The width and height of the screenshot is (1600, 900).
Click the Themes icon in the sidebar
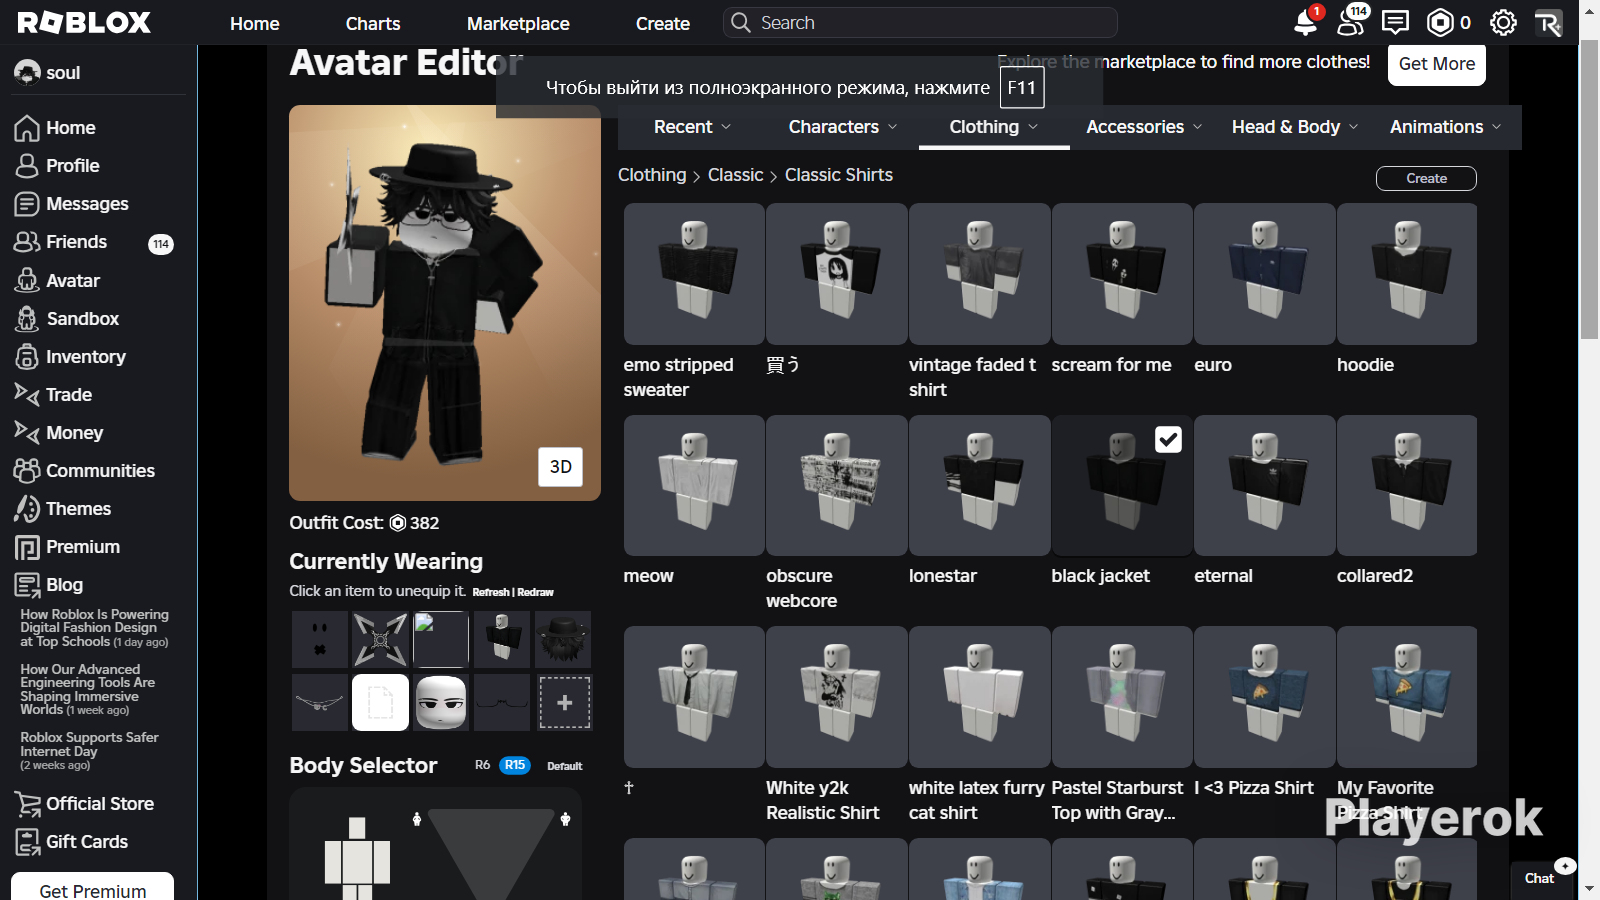tap(27, 509)
